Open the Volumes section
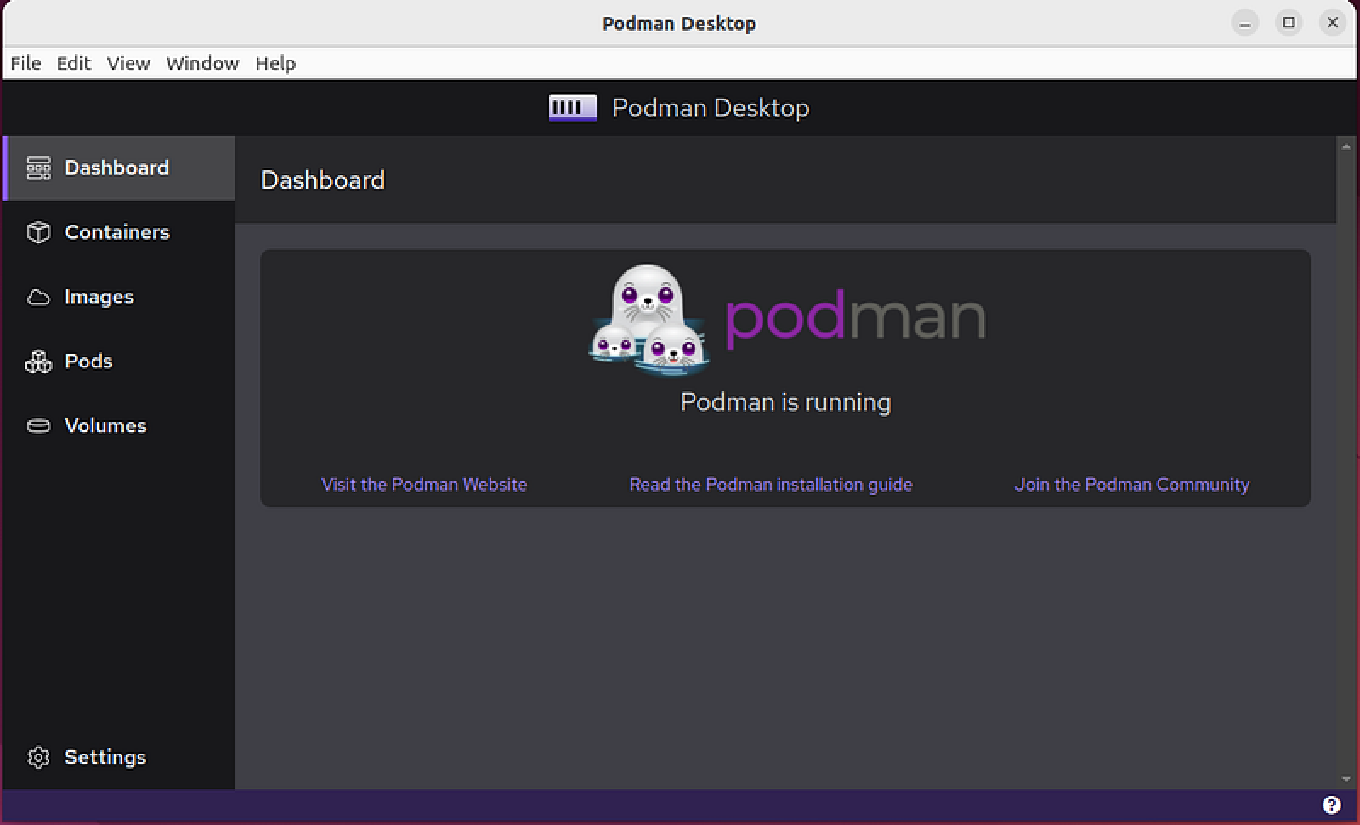The width and height of the screenshot is (1360, 825). pyautogui.click(x=105, y=425)
